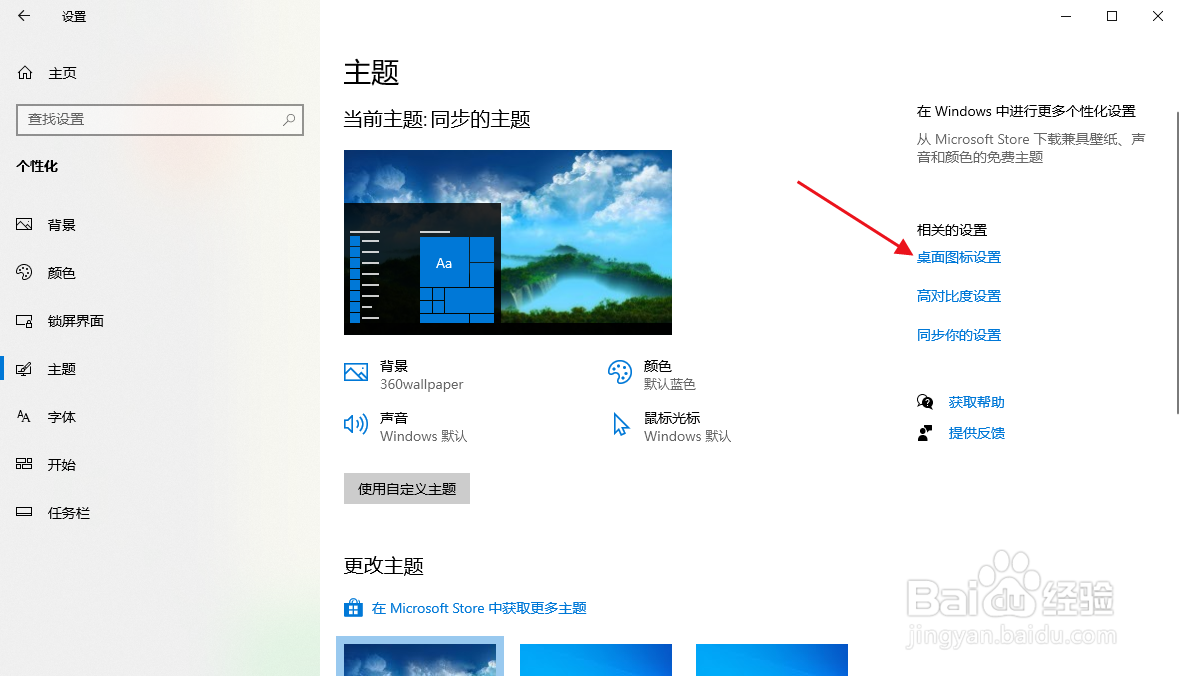Image resolution: width=1181 pixels, height=676 pixels.
Task: Select the rightmost blue theme thumbnail
Action: click(772, 659)
